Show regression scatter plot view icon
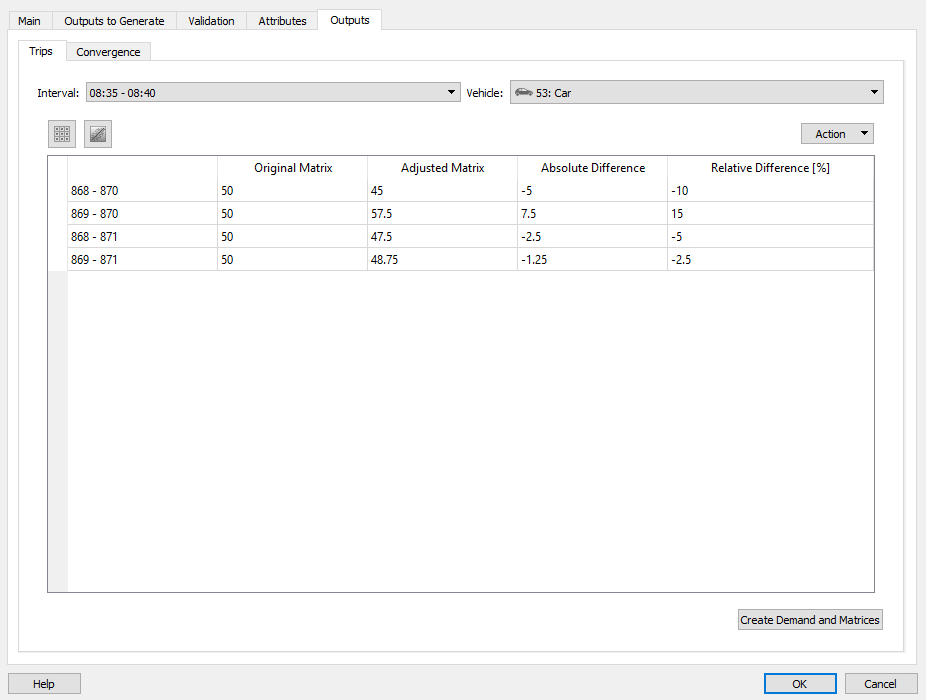The height and width of the screenshot is (700, 926). 98,134
